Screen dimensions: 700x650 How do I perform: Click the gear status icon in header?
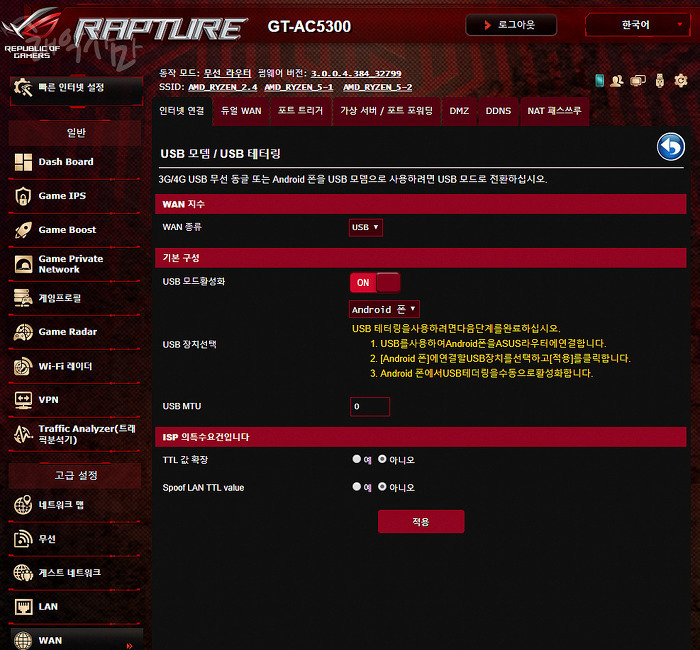(x=681, y=81)
